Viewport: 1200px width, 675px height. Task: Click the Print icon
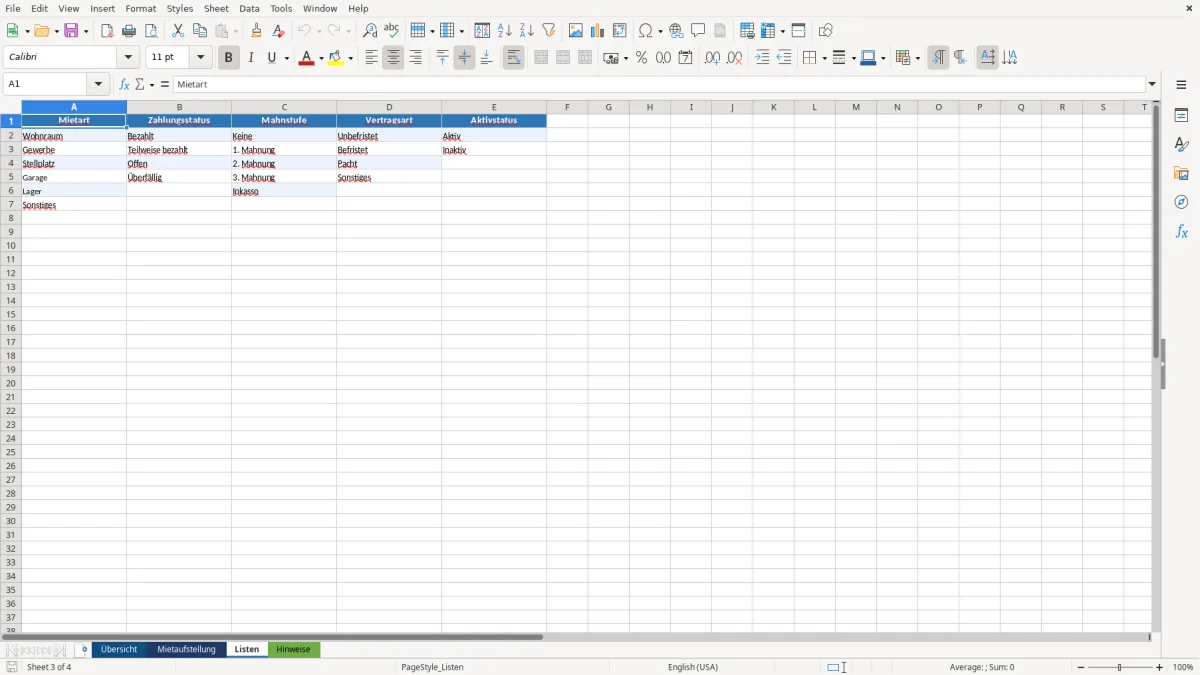click(x=129, y=31)
